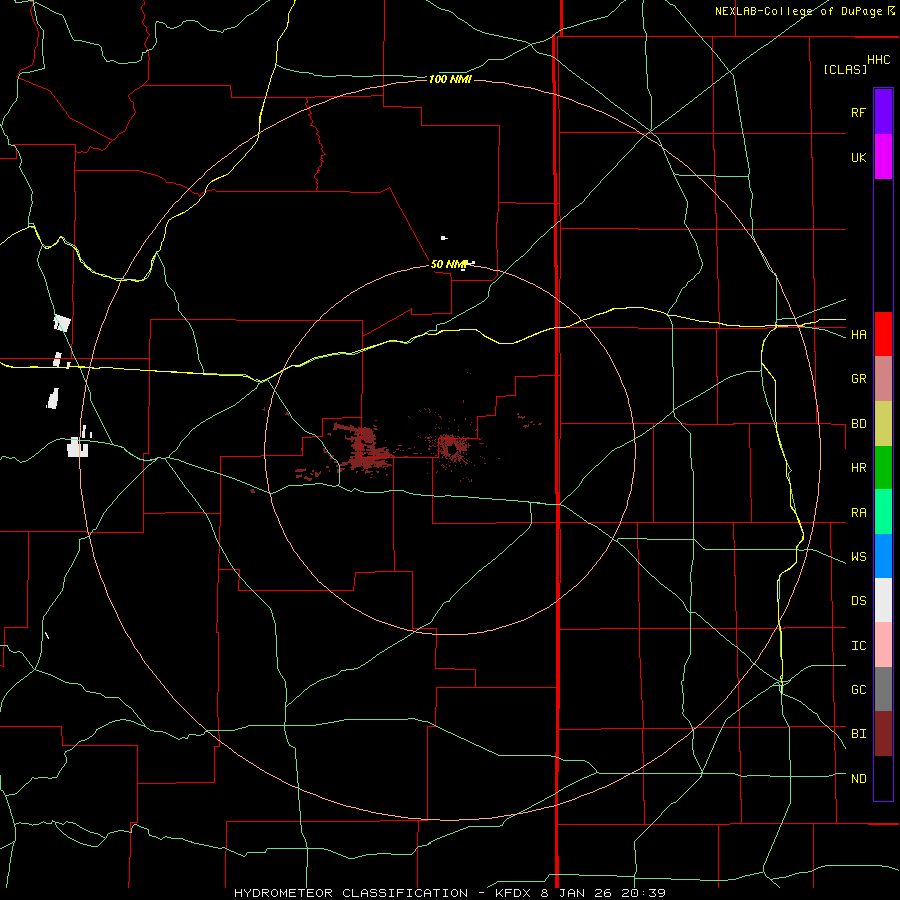This screenshot has height=900, width=900.
Task: Click the blue WS legend swatch
Action: pyautogui.click(x=883, y=556)
